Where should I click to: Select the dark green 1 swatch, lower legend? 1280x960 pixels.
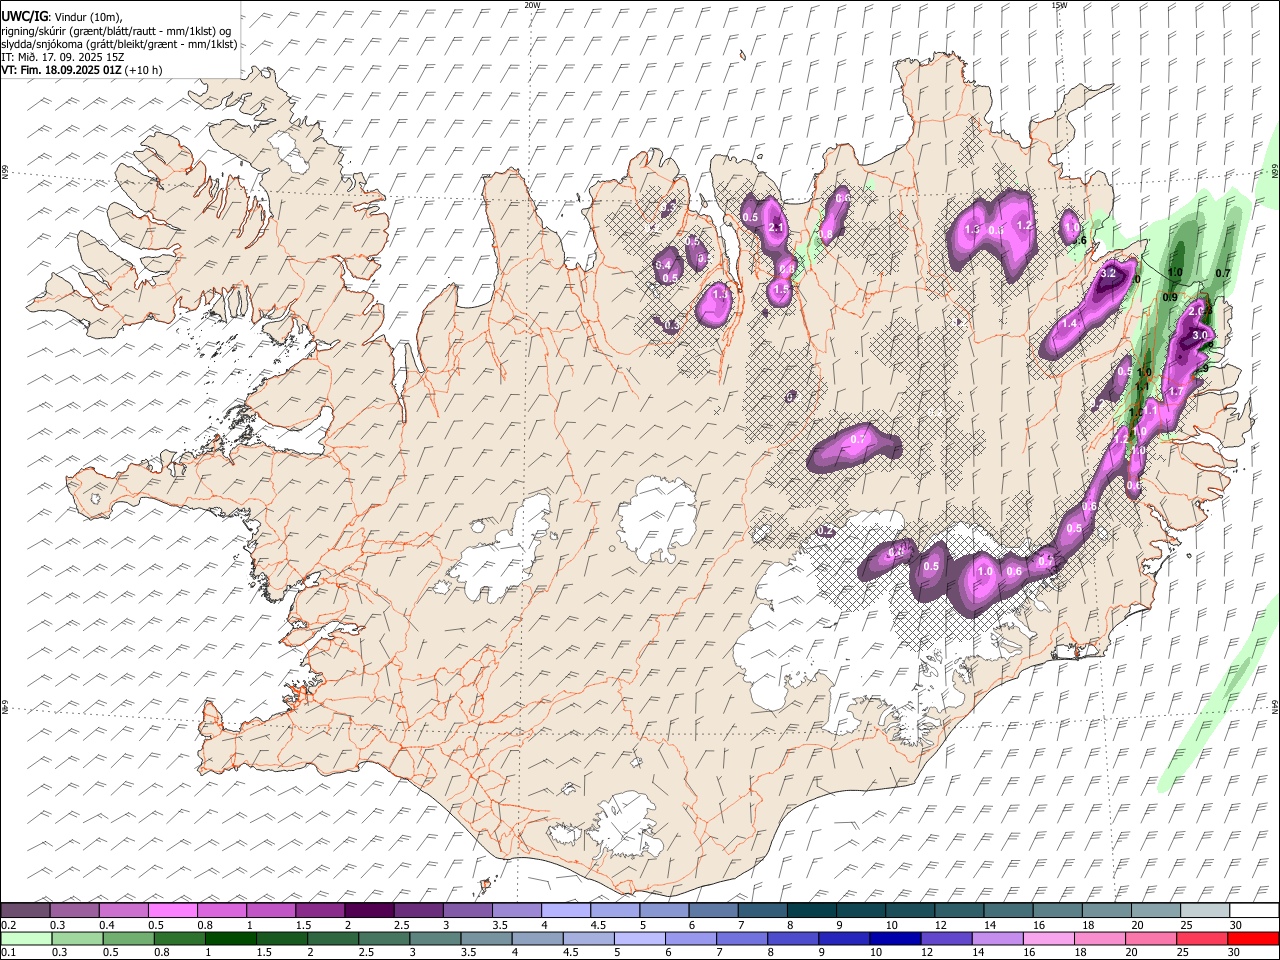231,938
